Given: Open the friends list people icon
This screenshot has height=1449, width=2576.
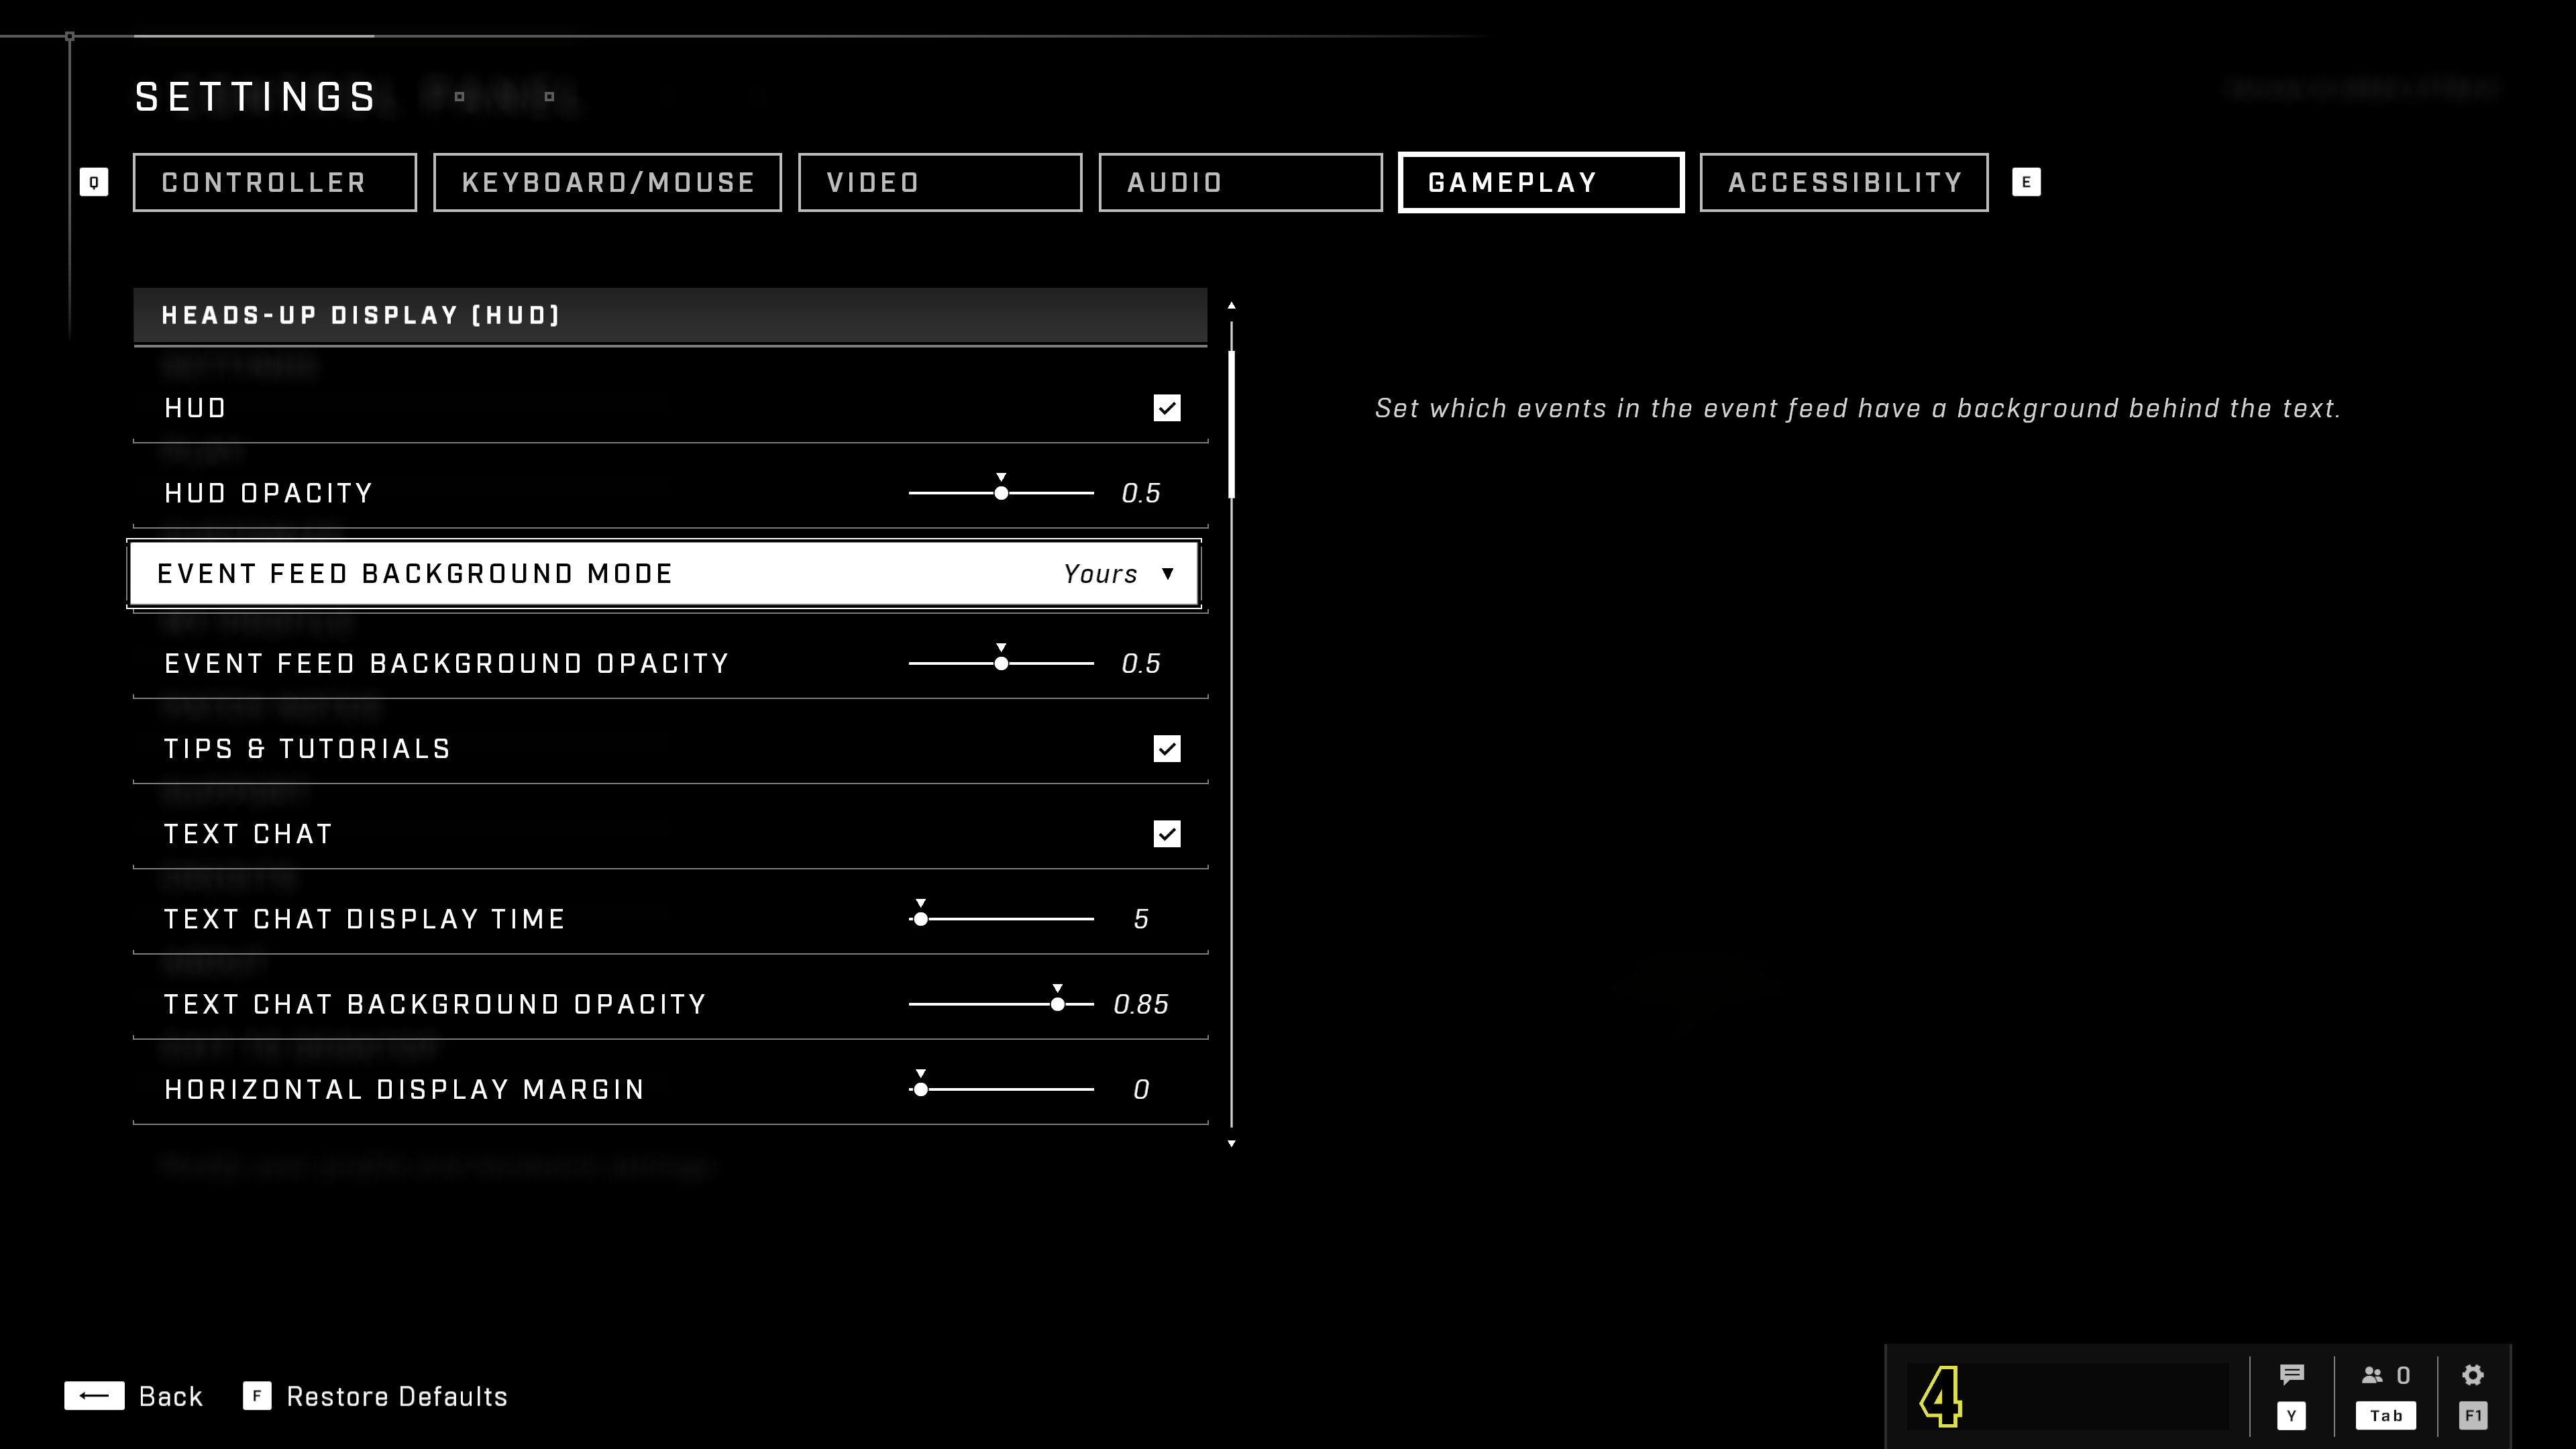Looking at the screenshot, I should (x=2372, y=1375).
